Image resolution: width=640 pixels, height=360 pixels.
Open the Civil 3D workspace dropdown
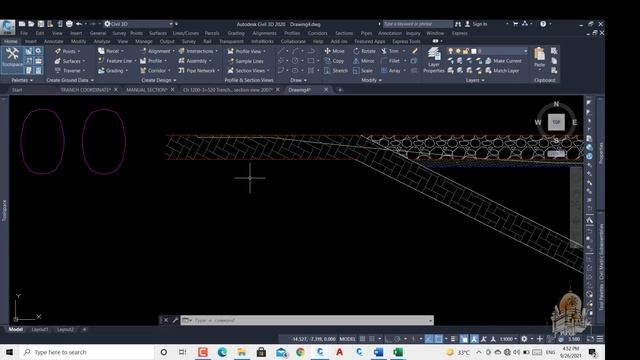coord(171,24)
